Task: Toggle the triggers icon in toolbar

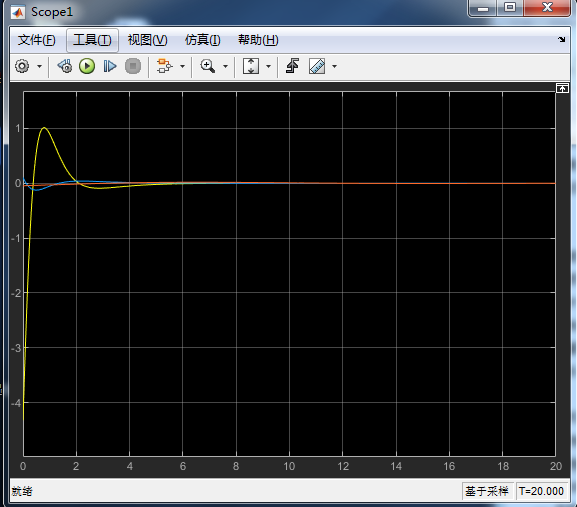Action: (x=293, y=67)
